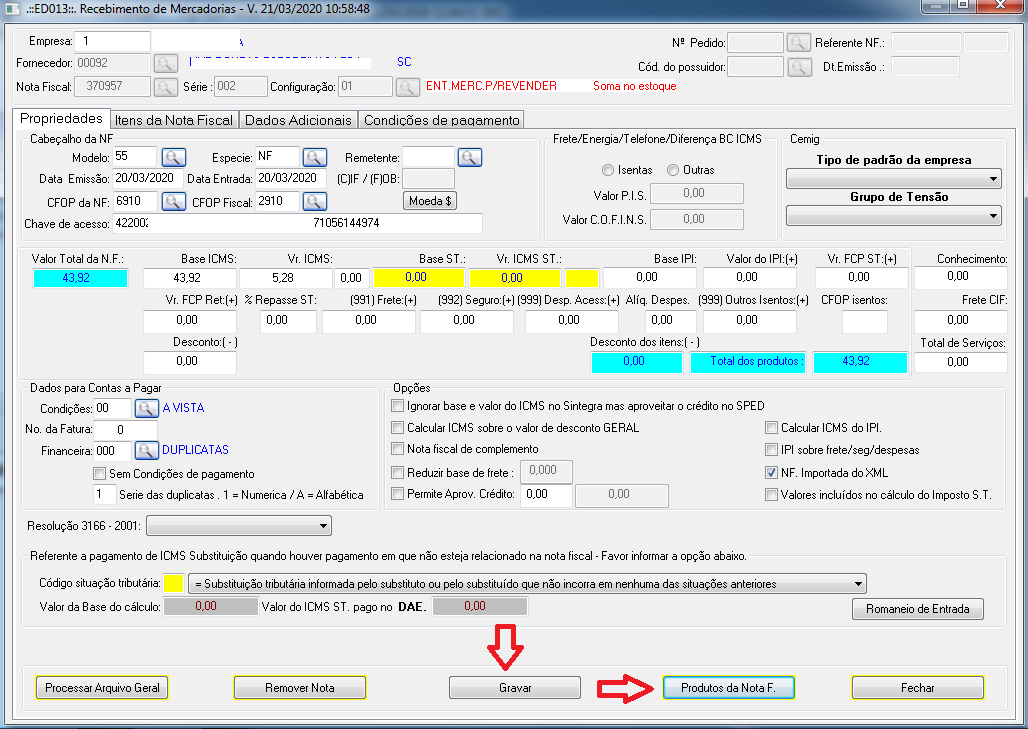Open Especie lookup magnifier icon
The height and width of the screenshot is (729, 1028).
[x=315, y=157]
